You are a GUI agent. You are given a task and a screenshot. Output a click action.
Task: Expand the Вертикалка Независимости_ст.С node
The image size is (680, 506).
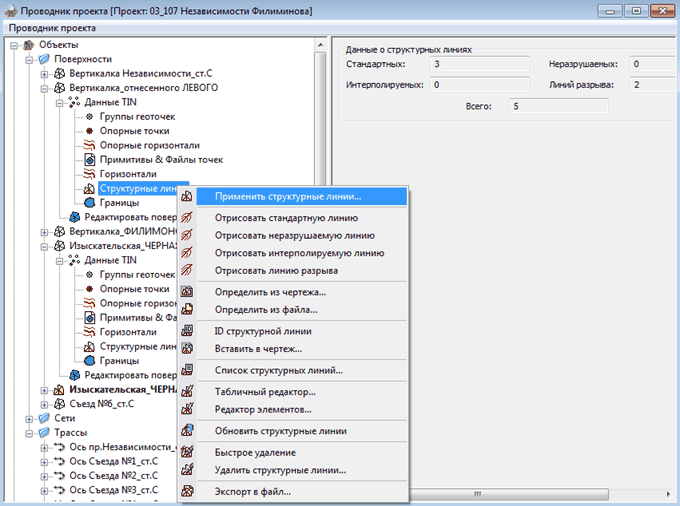[x=44, y=74]
